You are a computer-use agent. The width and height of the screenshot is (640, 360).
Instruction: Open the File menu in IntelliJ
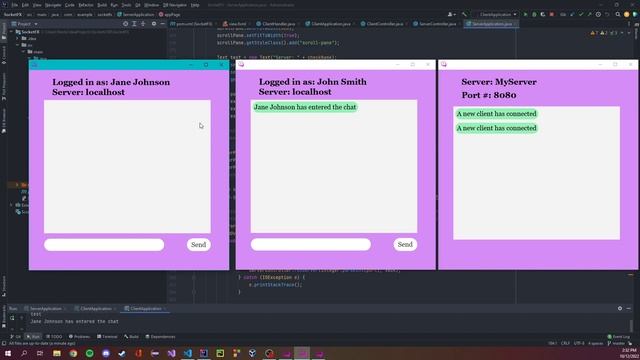tap(15, 5)
